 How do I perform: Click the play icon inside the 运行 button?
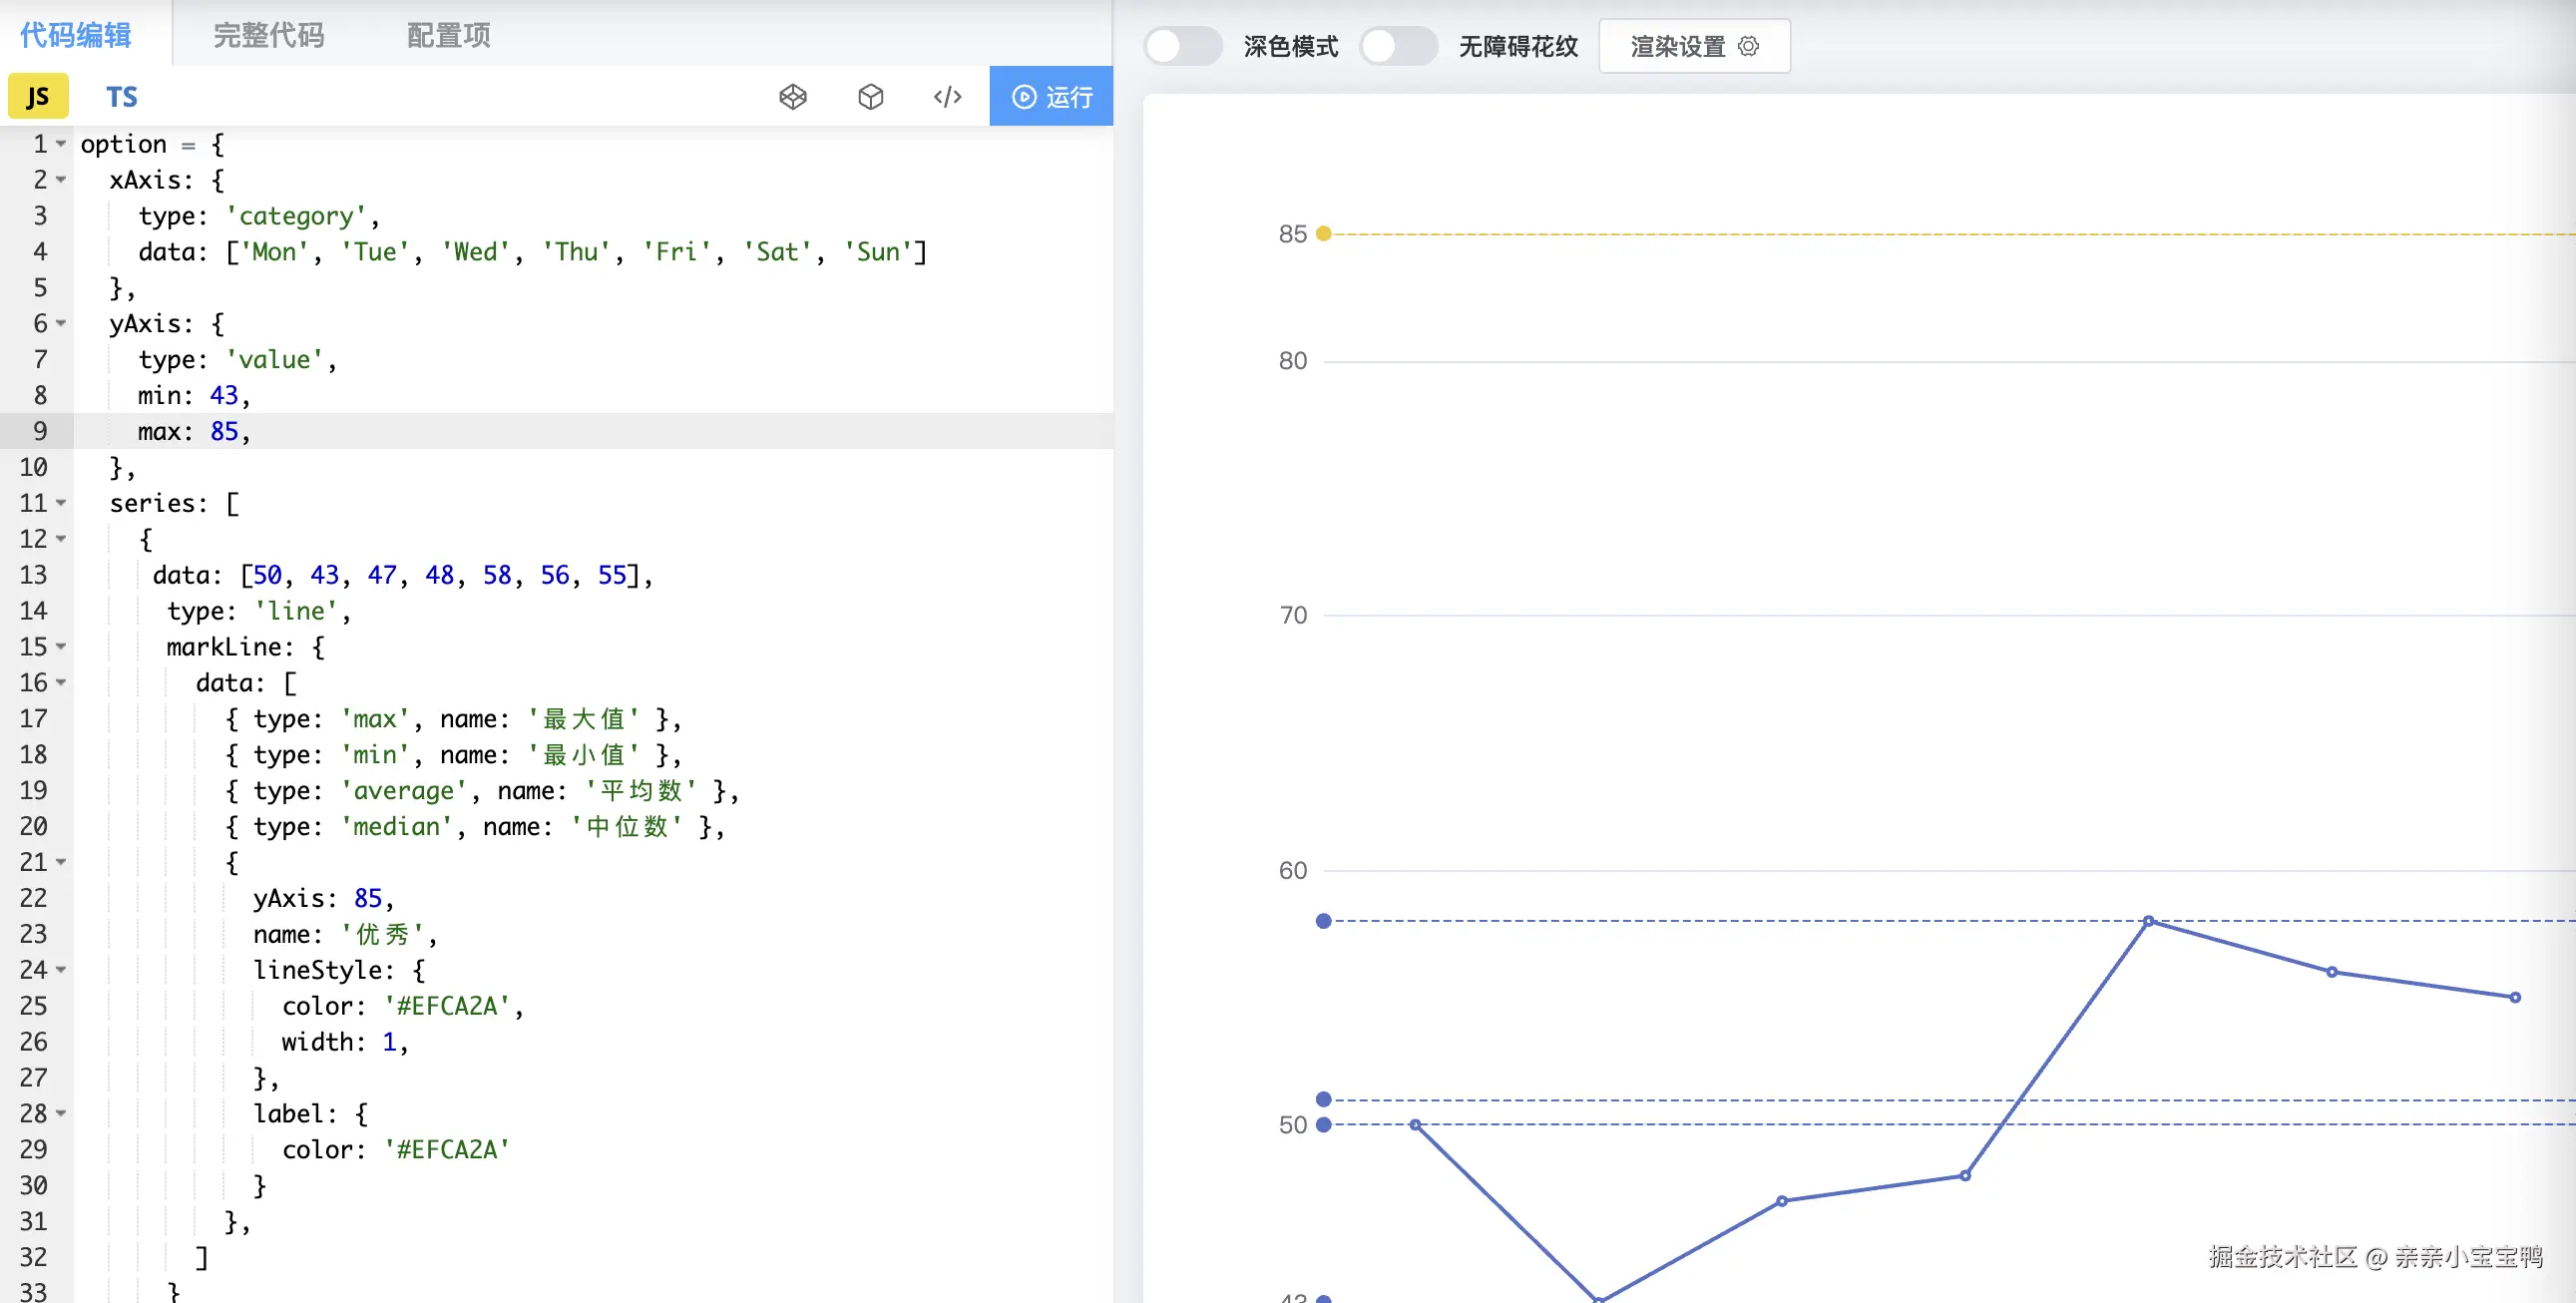(1023, 96)
